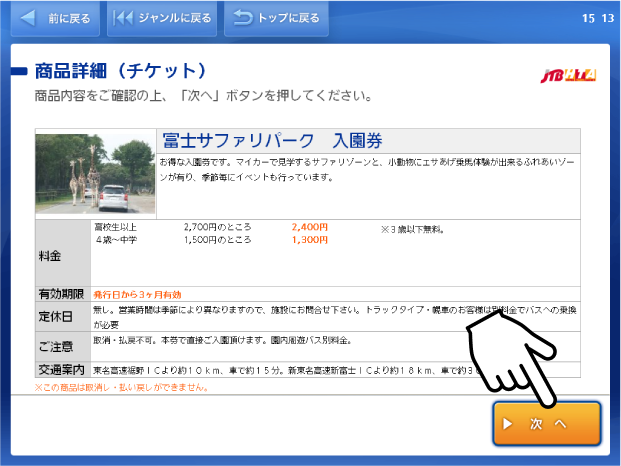Select the 2,400円 discounted price
The image size is (621, 466).
point(310,227)
